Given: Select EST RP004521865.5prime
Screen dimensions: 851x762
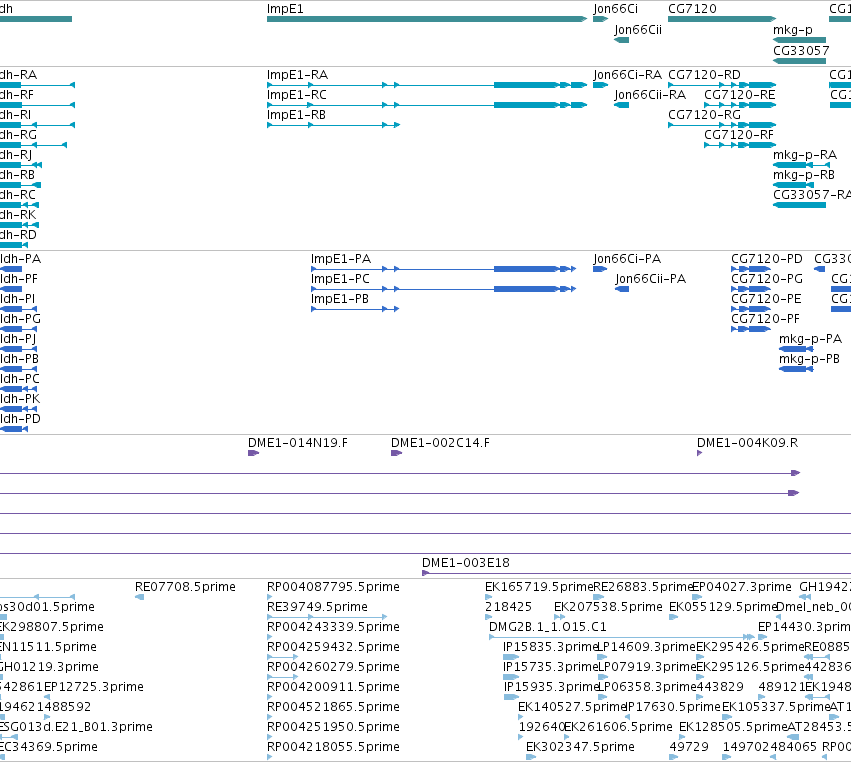Looking at the screenshot, I should click(333, 707).
